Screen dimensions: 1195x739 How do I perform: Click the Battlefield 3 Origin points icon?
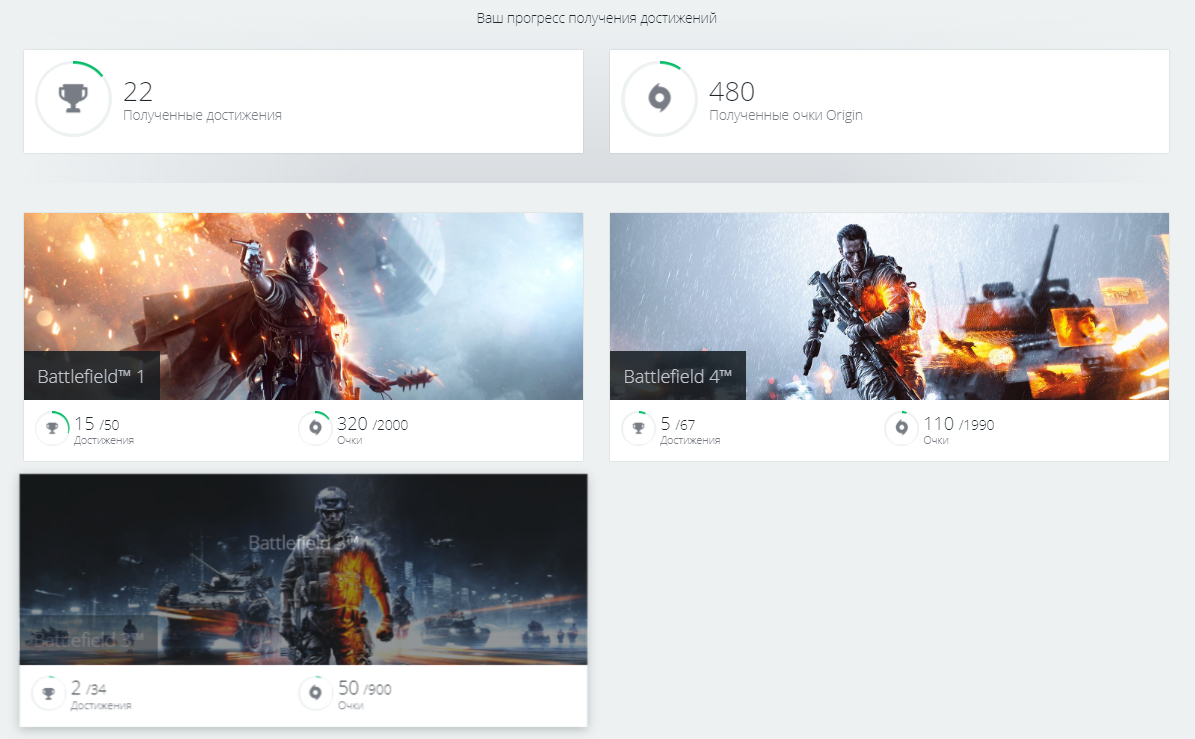click(x=315, y=693)
